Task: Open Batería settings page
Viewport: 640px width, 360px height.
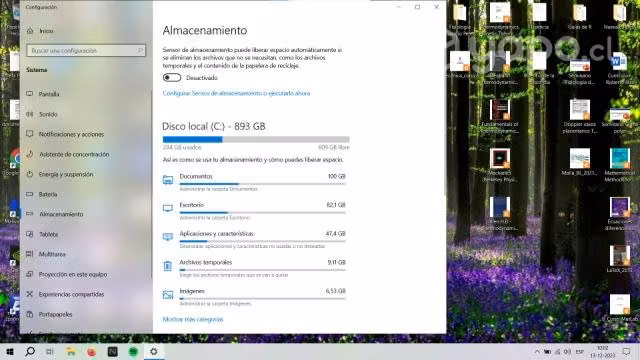Action: 42,194
